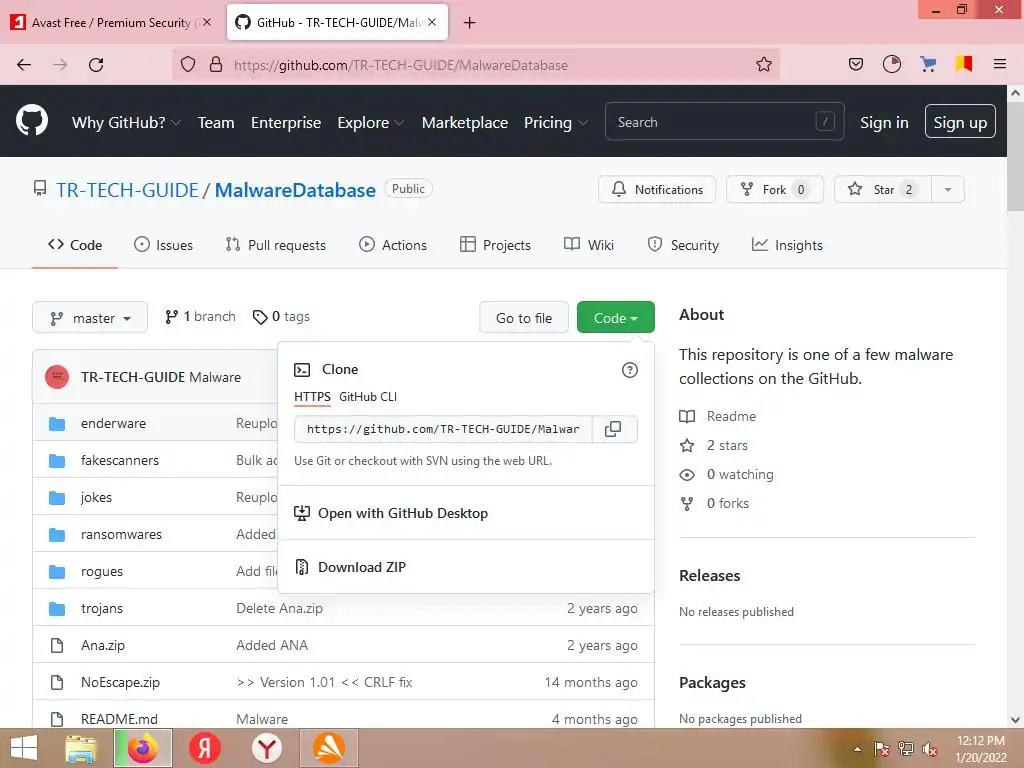
Task: Open Yandex red icon in taskbar
Action: [x=204, y=748]
